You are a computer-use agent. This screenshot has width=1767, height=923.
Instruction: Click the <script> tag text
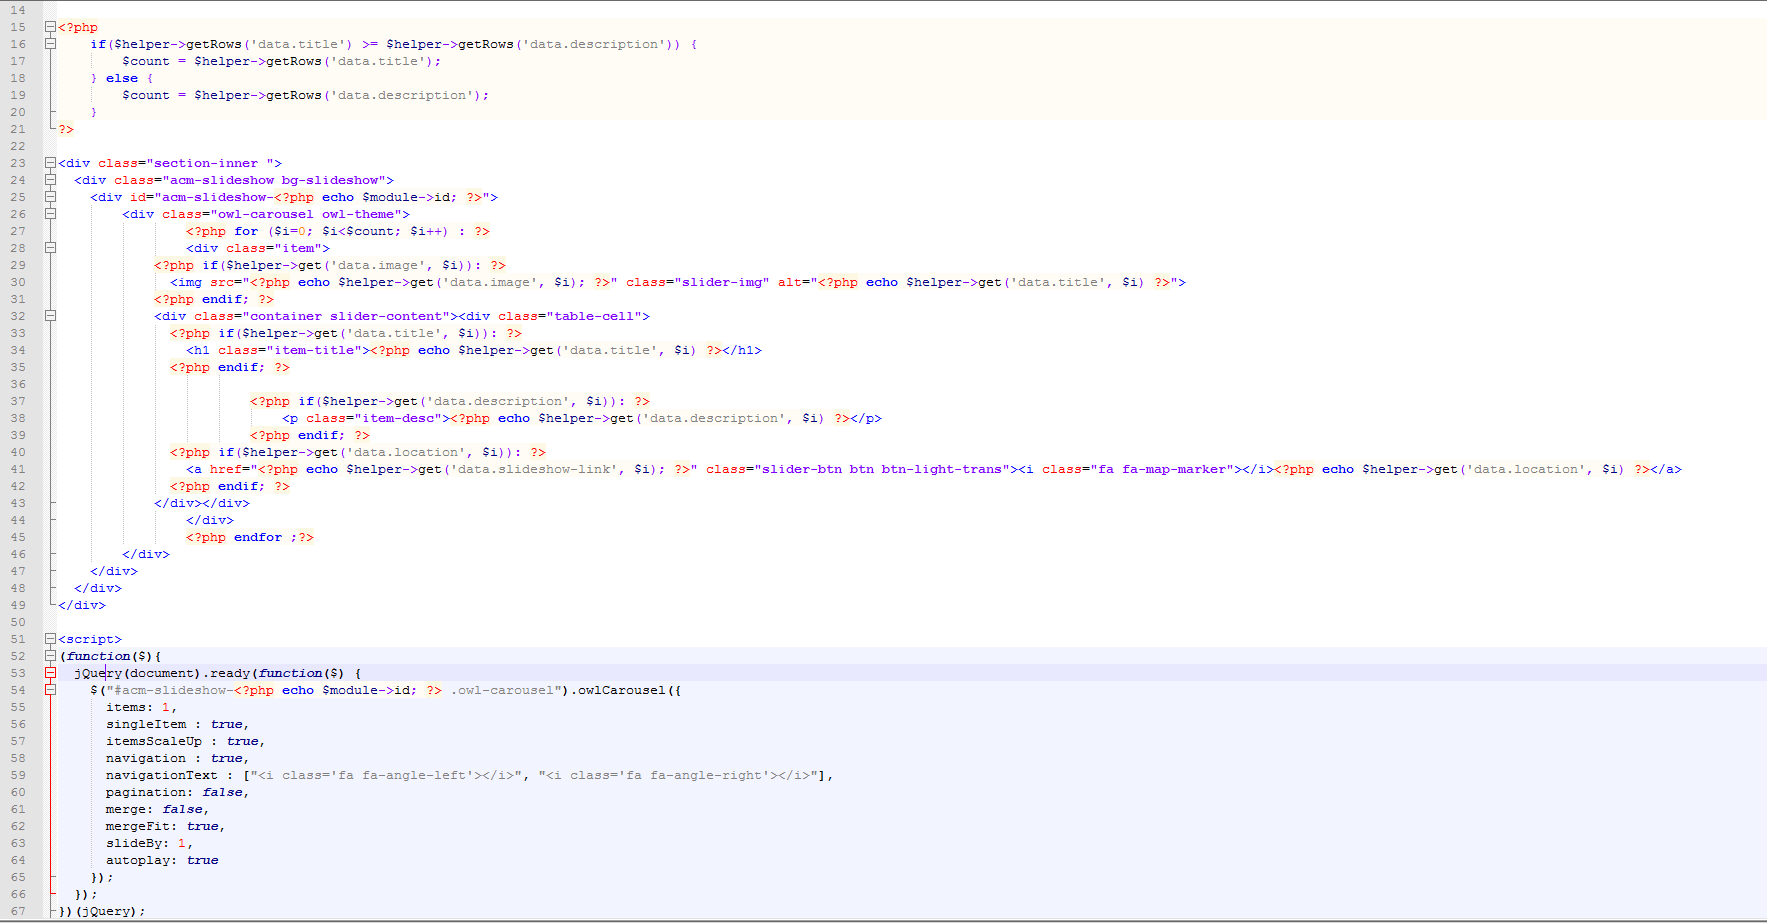[90, 639]
